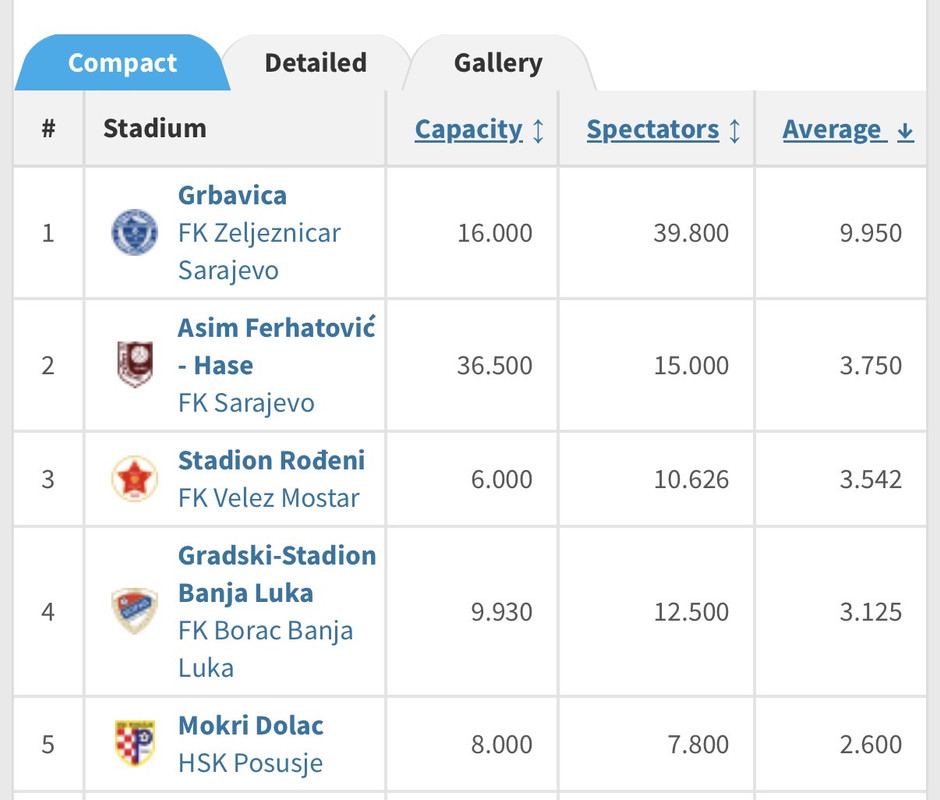Open the Stadion Rođeni stadium link
The image size is (940, 800).
(x=271, y=460)
